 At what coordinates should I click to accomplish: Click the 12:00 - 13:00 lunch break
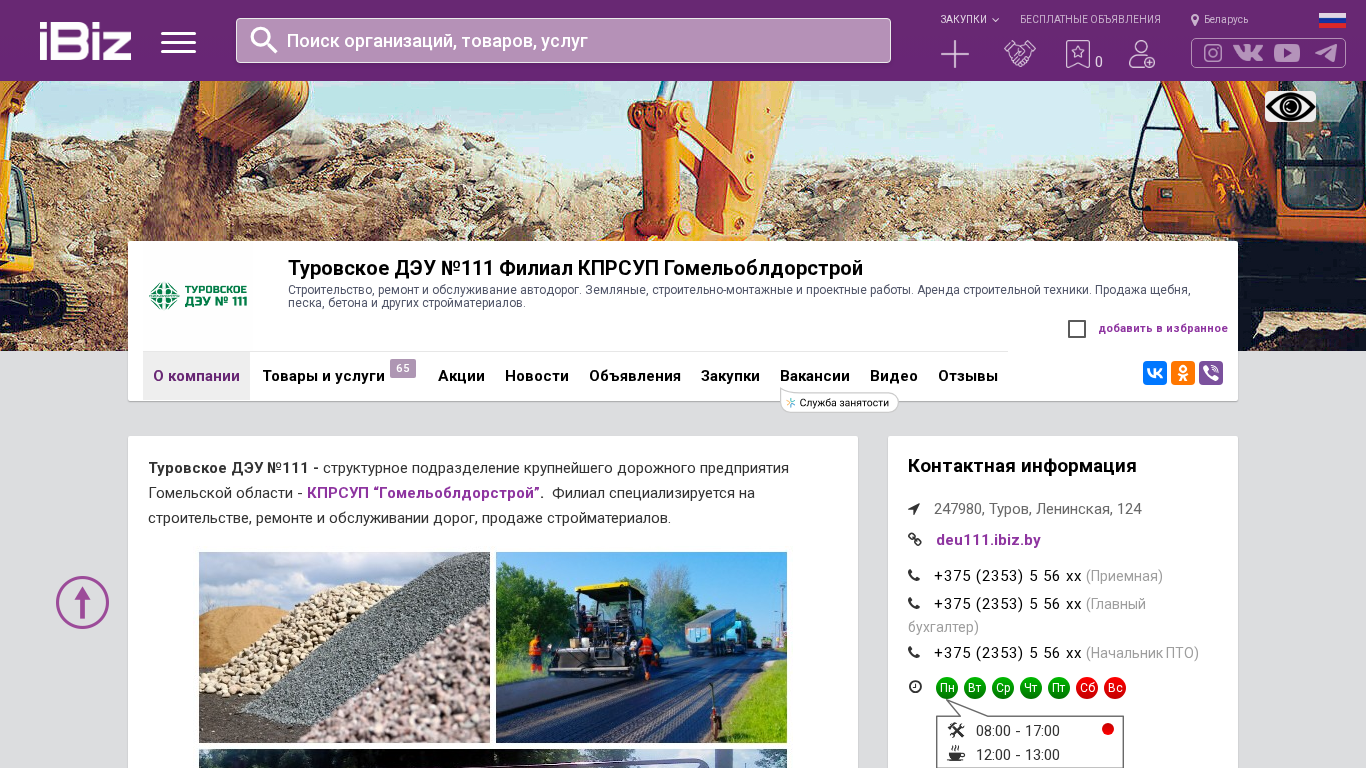pyautogui.click(x=1018, y=755)
